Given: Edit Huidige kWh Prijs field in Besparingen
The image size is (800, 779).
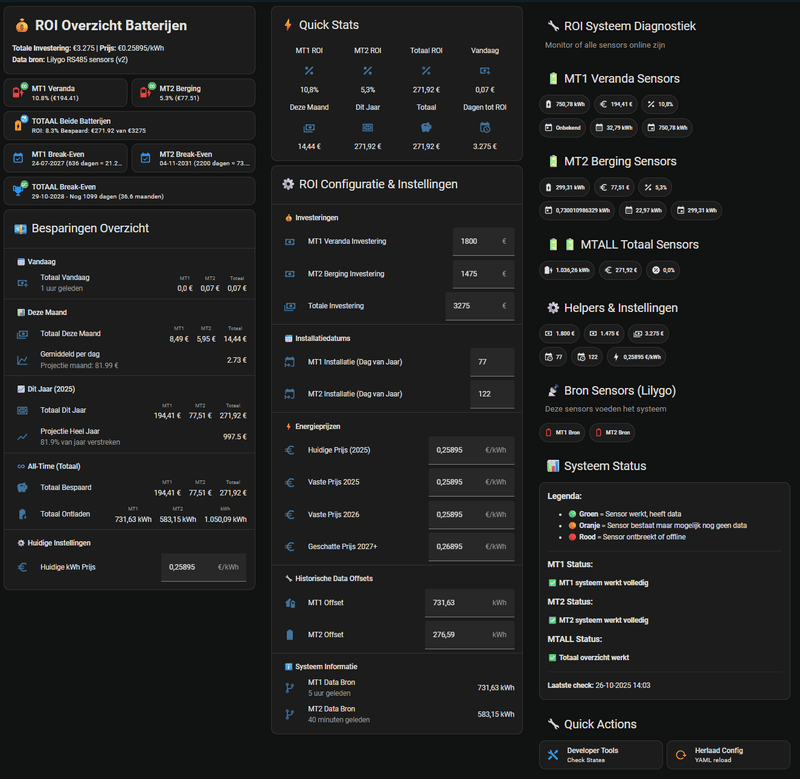Looking at the screenshot, I should click(204, 567).
